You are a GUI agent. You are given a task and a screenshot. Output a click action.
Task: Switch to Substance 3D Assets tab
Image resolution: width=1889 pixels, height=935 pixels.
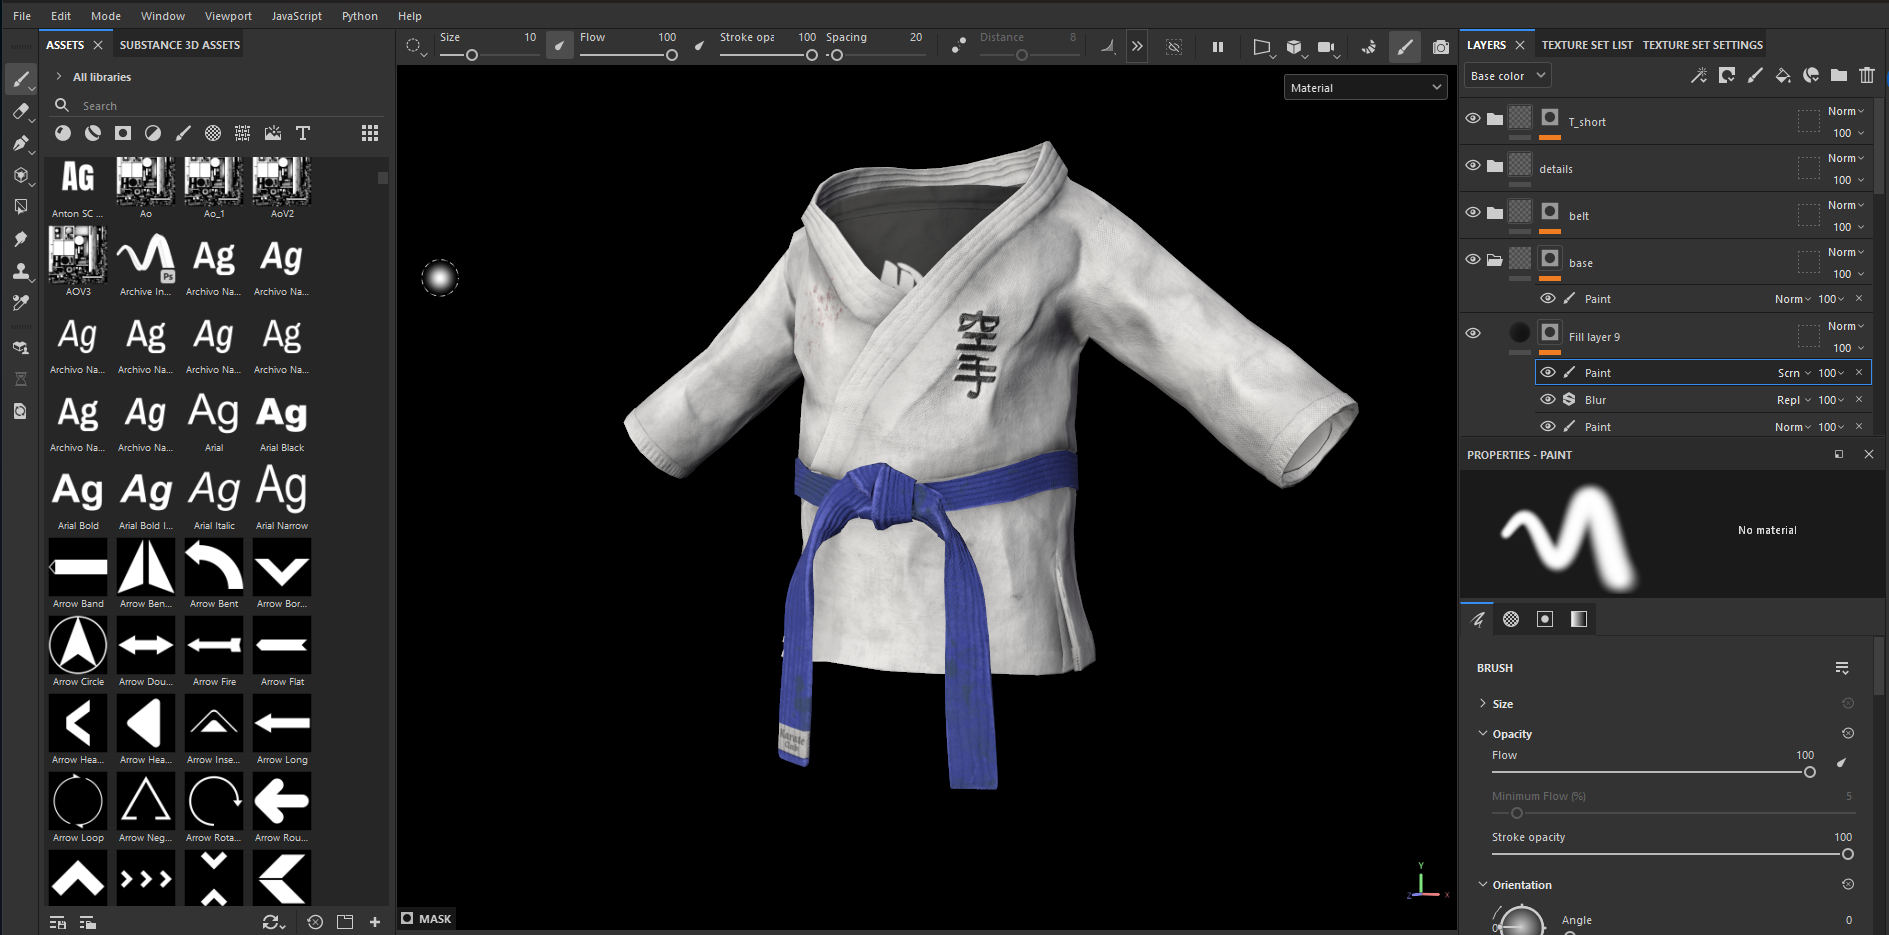click(180, 45)
